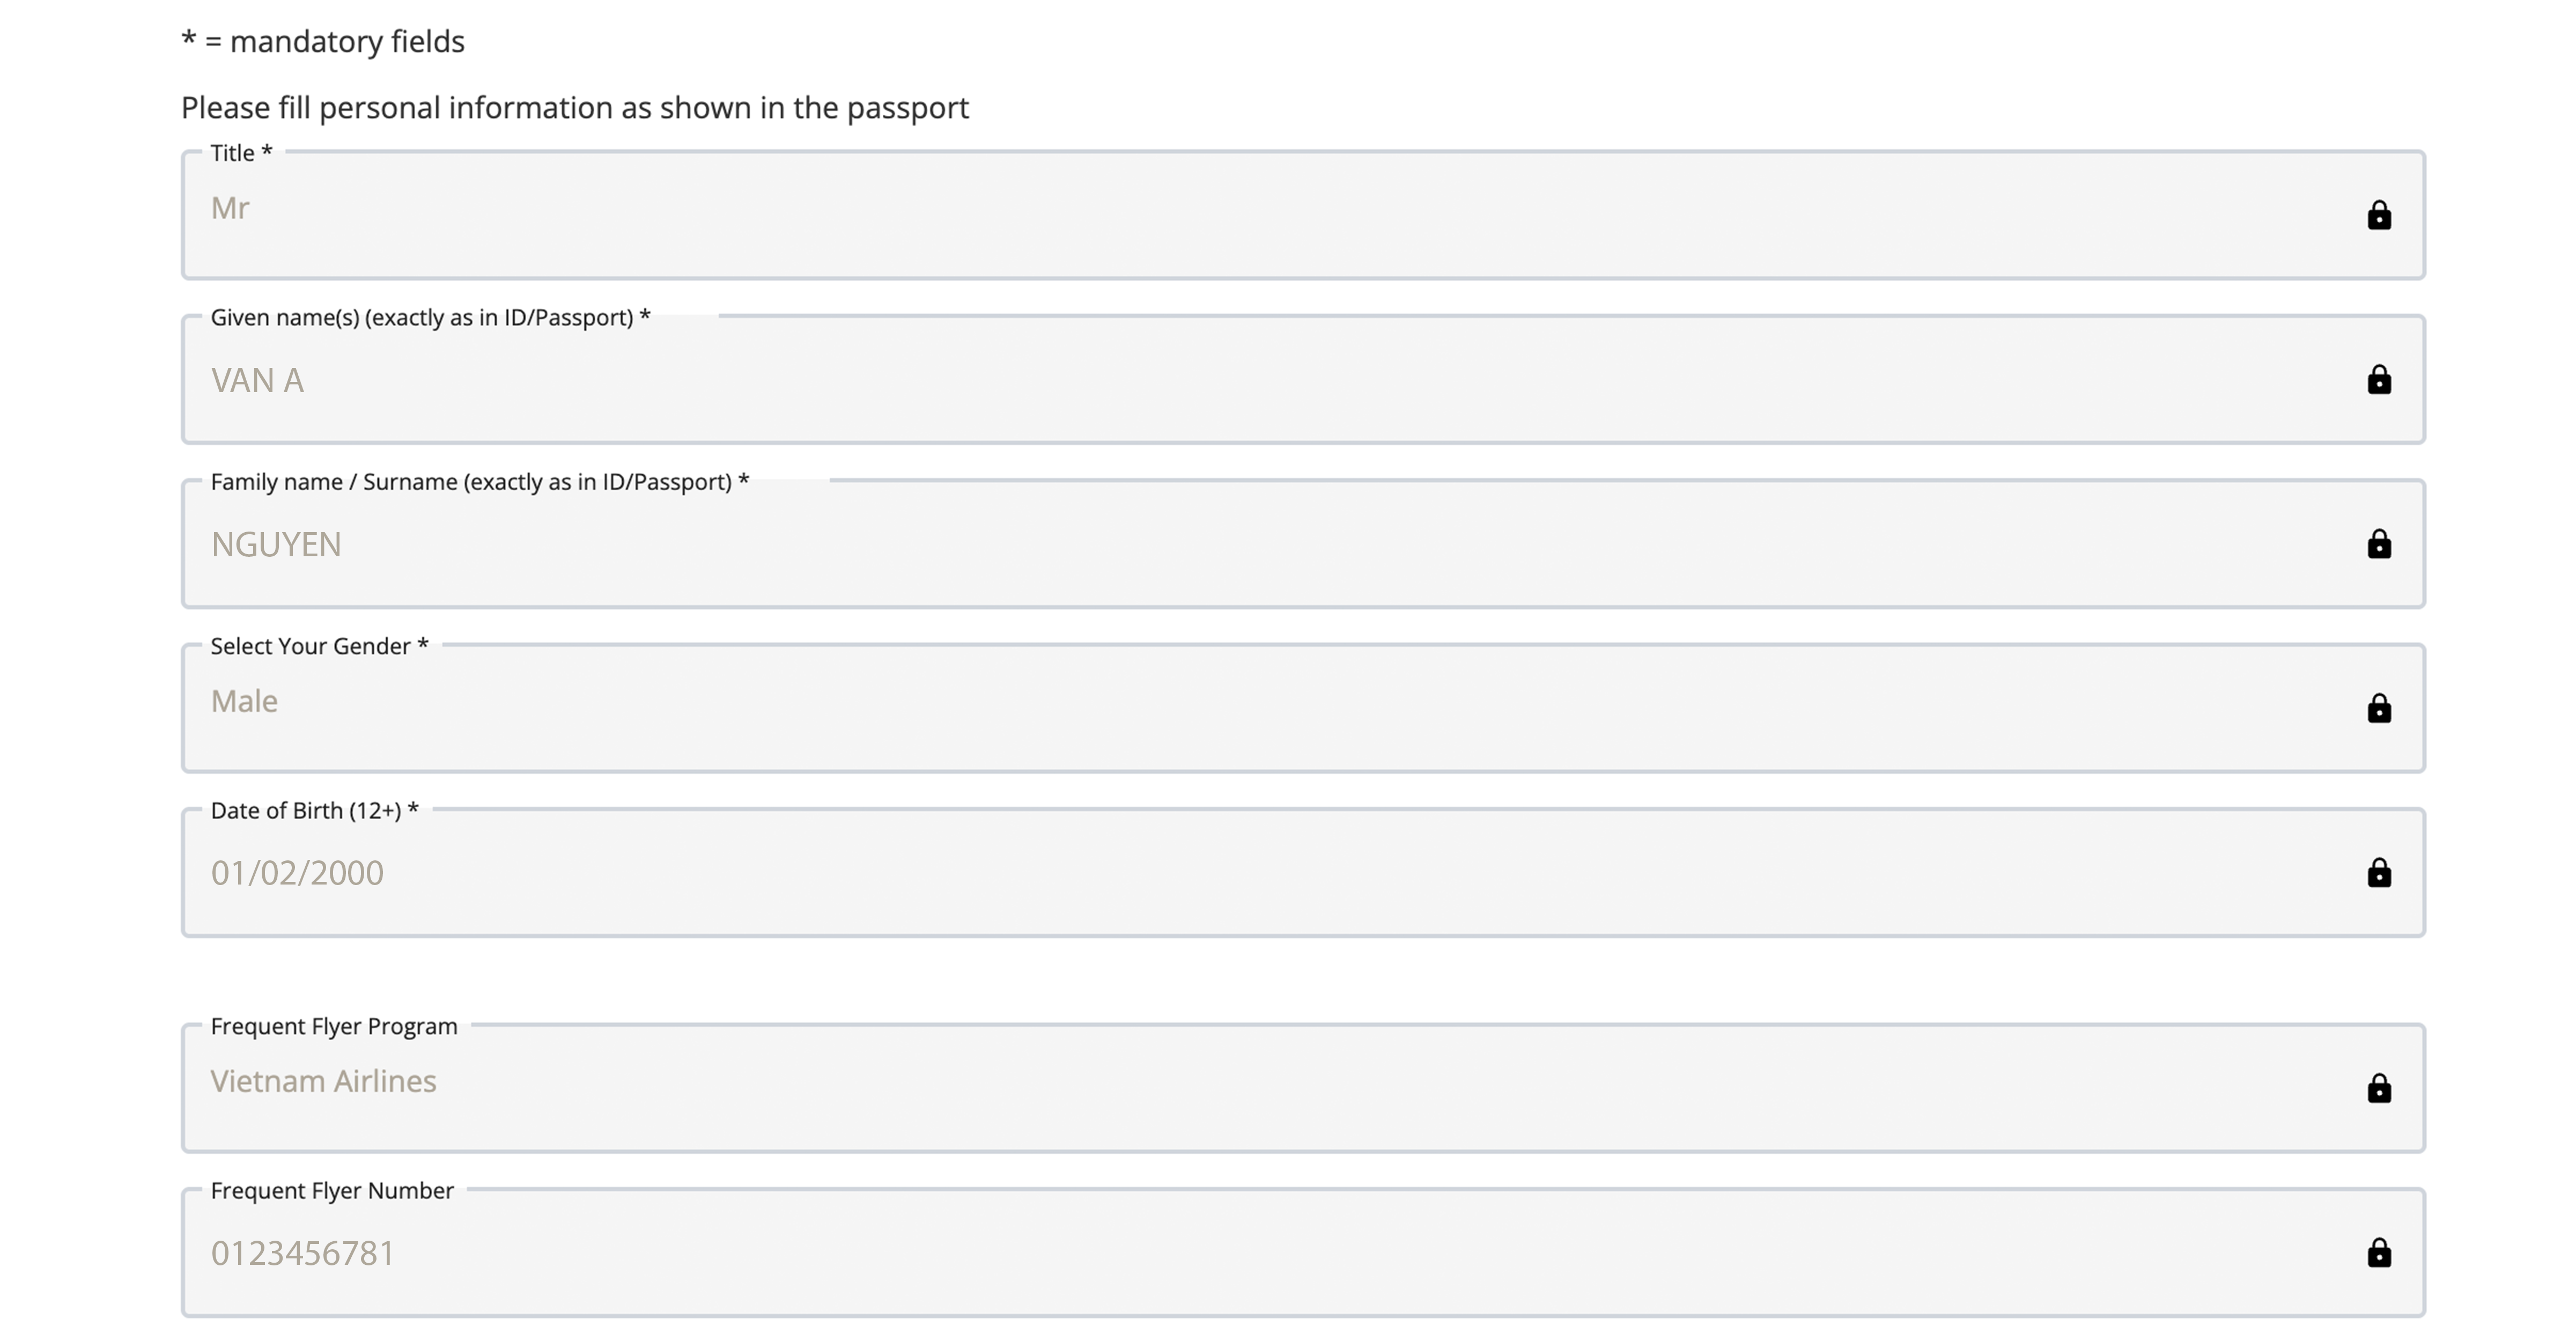
Task: Click the Frequent Flyer Program lock icon
Action: coord(2378,1088)
